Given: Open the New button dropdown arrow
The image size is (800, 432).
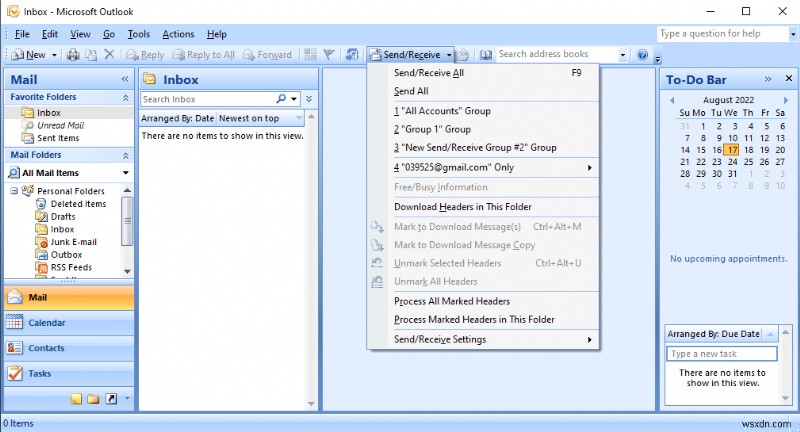Looking at the screenshot, I should click(x=54, y=55).
